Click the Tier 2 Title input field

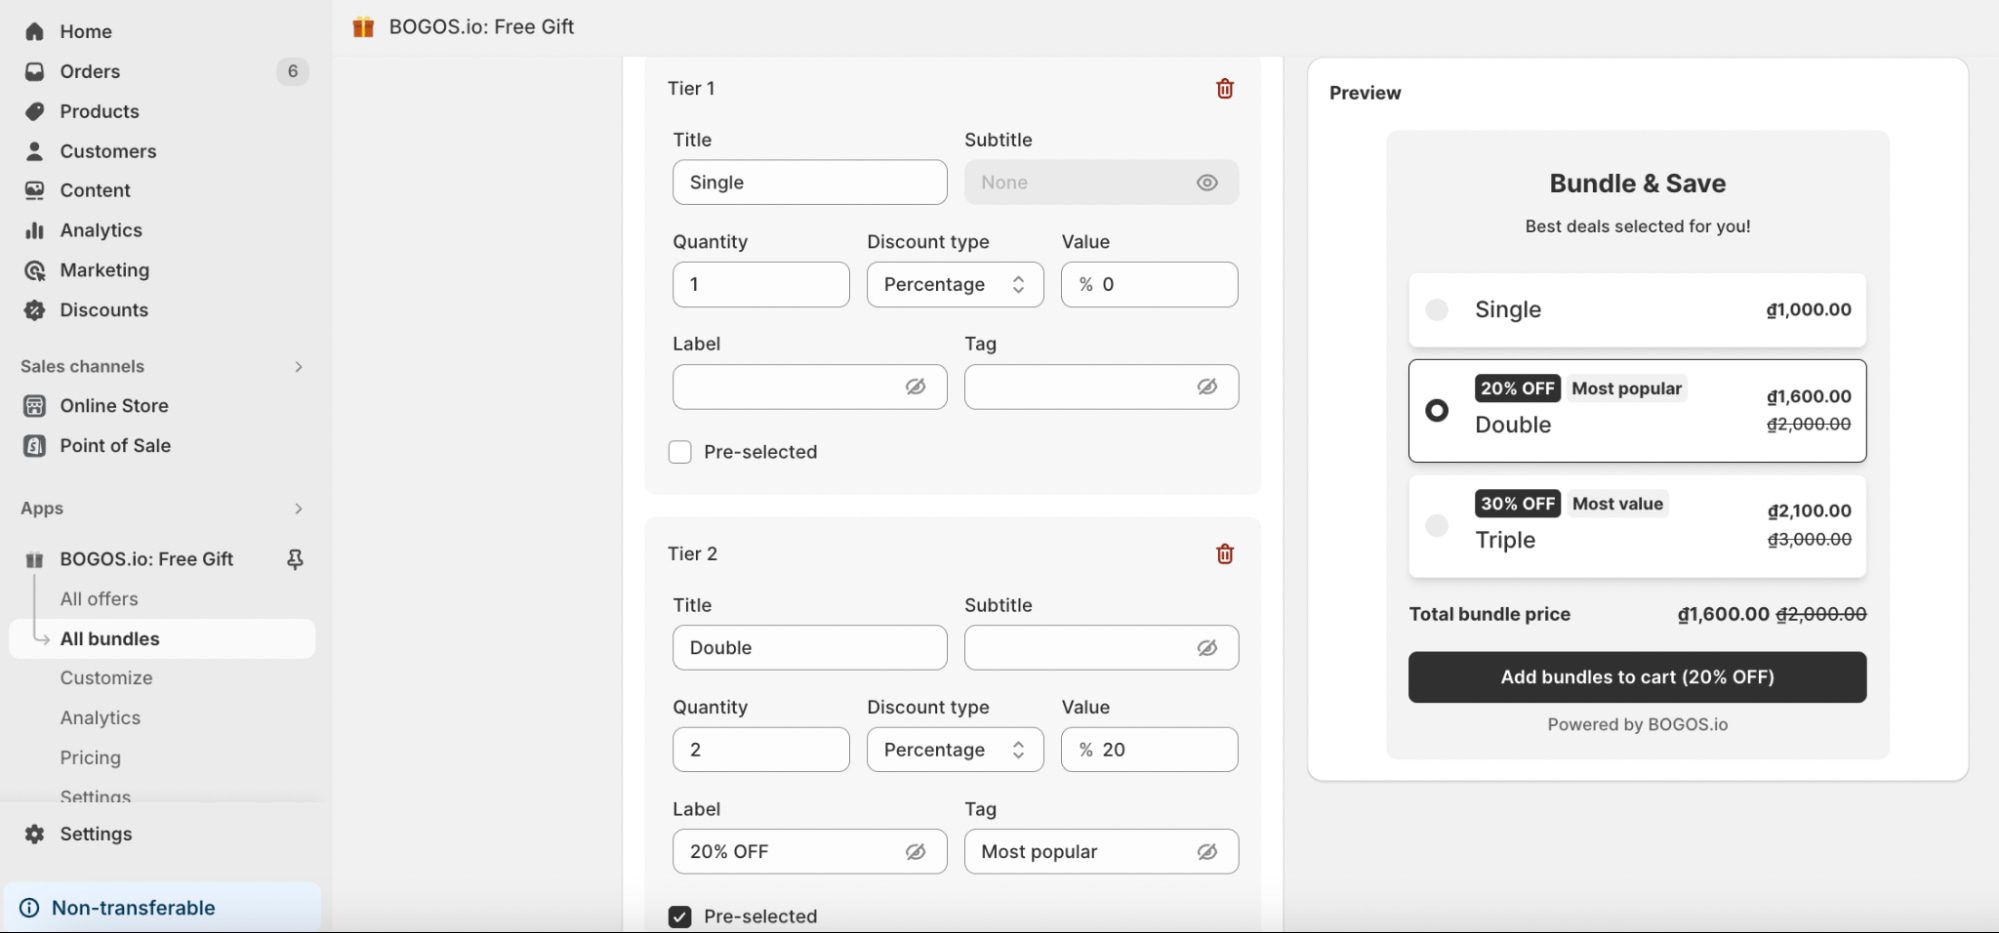tap(809, 648)
